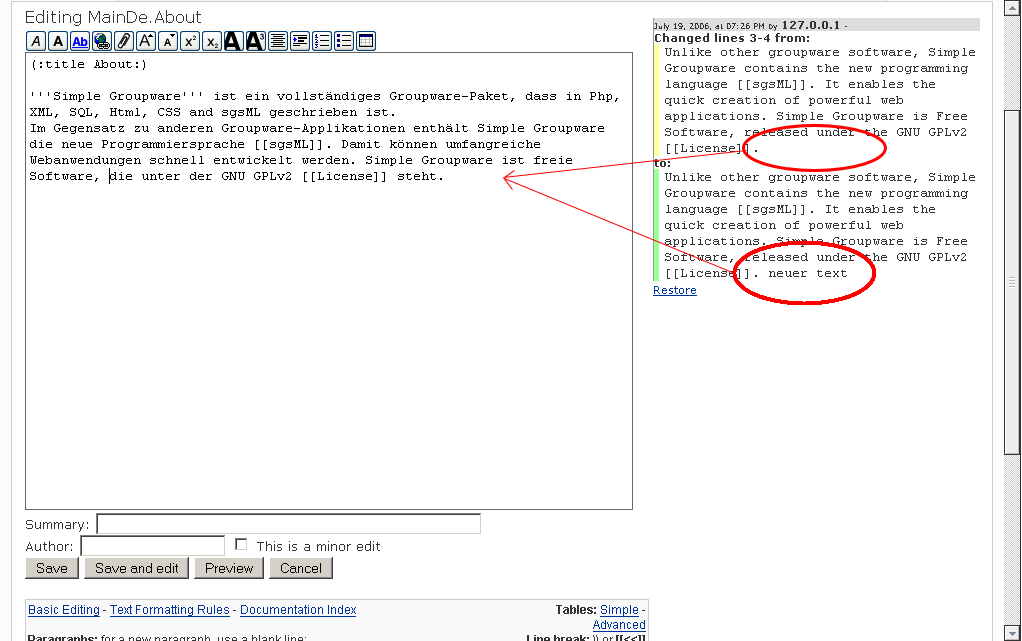The width and height of the screenshot is (1022, 641).
Task: Open the Text Formatting Rules link
Action: (170, 610)
